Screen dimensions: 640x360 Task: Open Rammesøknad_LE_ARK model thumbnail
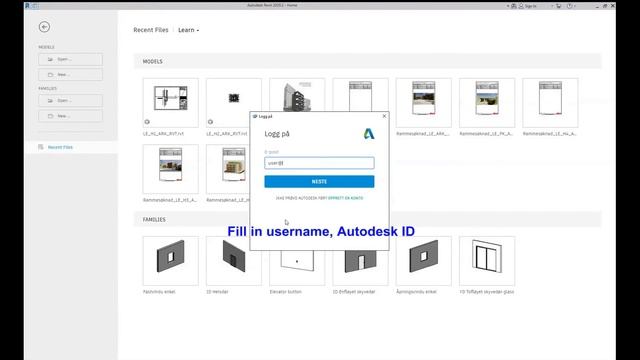click(x=424, y=102)
